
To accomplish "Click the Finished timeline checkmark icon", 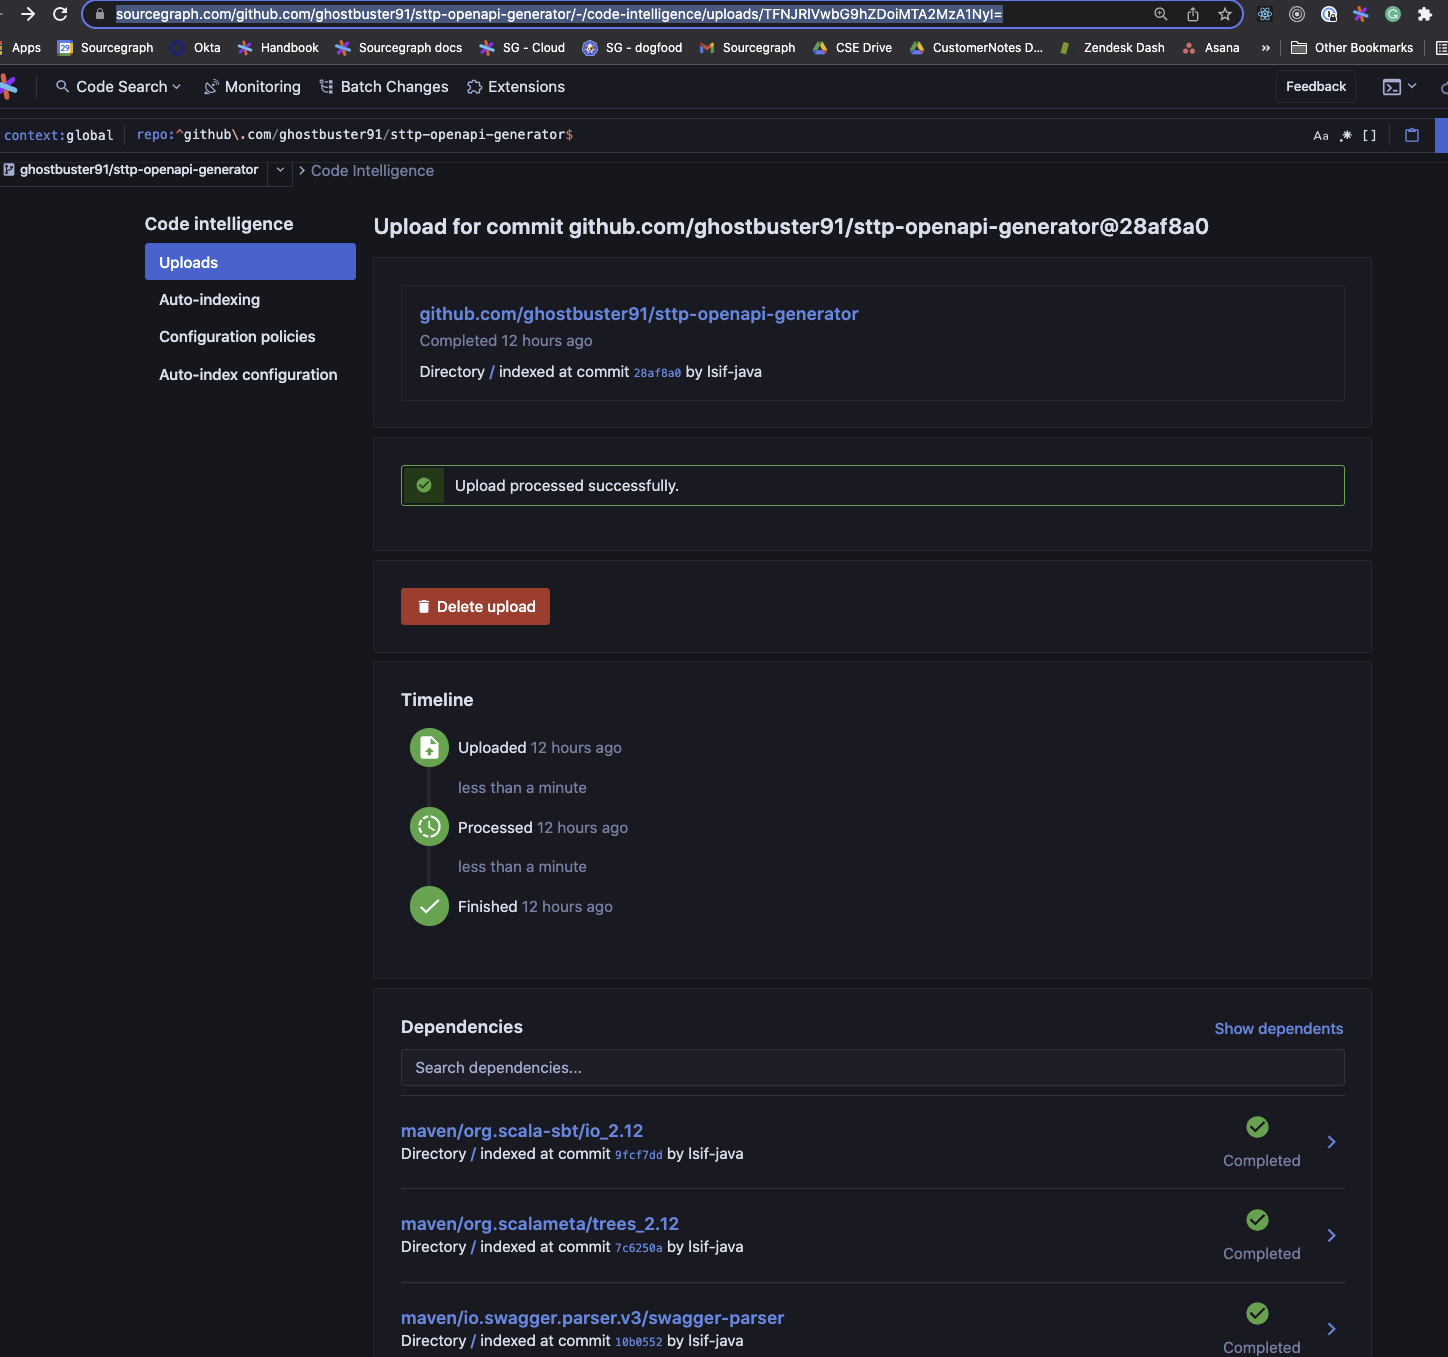I will [x=429, y=906].
